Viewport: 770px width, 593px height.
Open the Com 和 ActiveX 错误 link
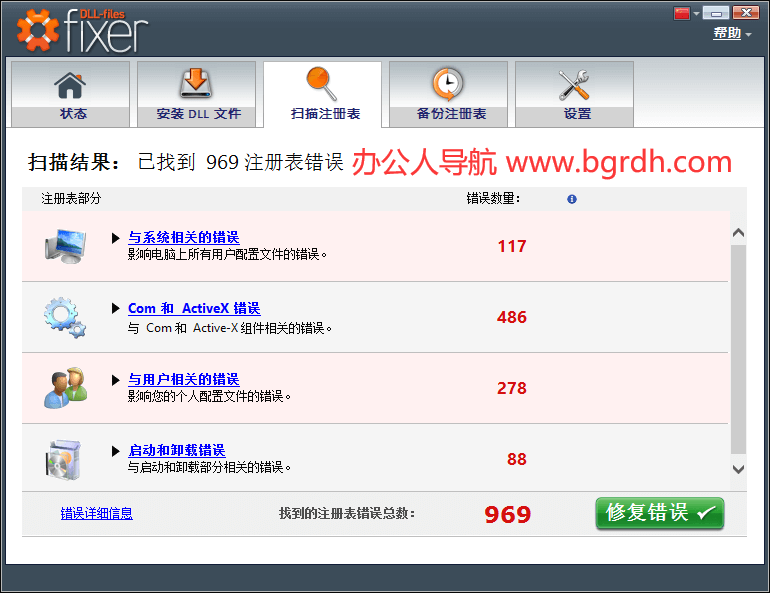[194, 308]
